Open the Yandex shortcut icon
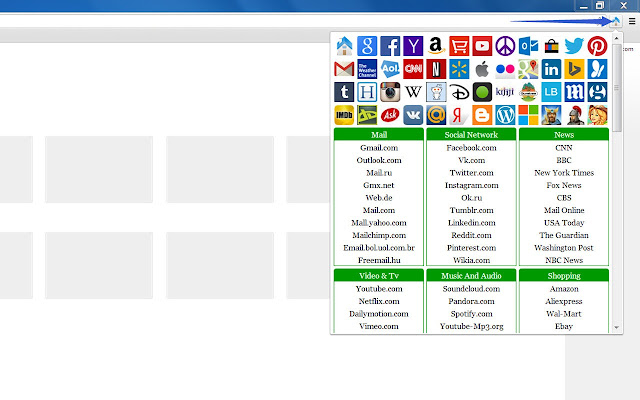The image size is (640, 400). click(459, 115)
